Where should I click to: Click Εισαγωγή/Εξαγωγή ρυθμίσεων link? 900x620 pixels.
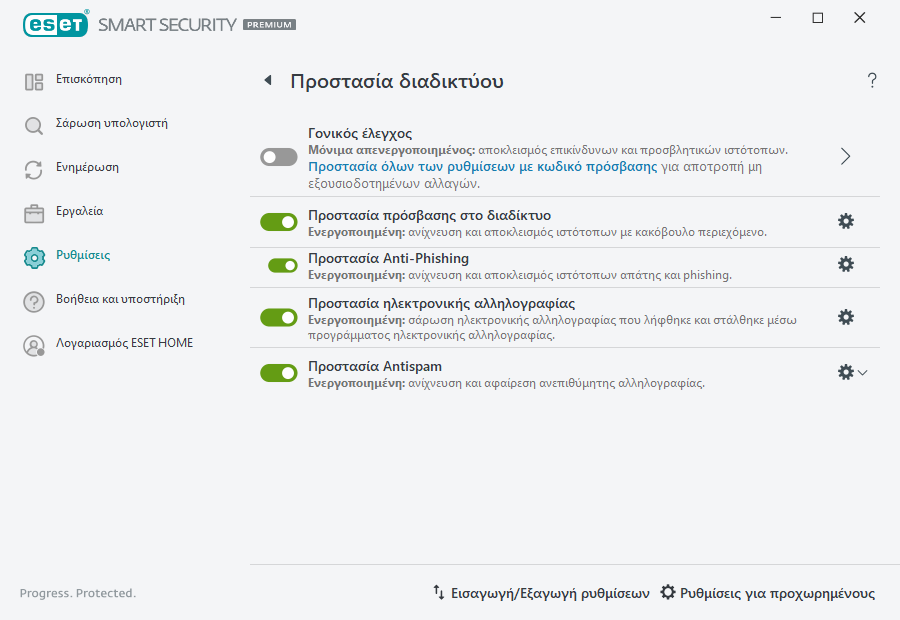coord(545,592)
